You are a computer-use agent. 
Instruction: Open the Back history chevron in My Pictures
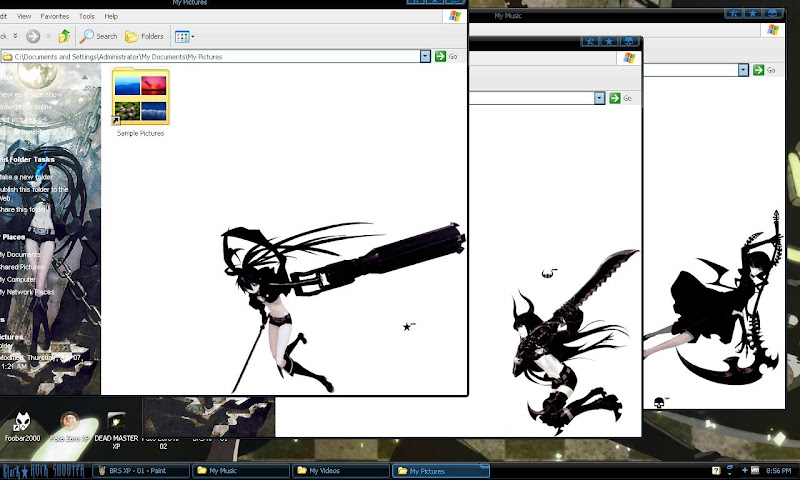[x=15, y=36]
